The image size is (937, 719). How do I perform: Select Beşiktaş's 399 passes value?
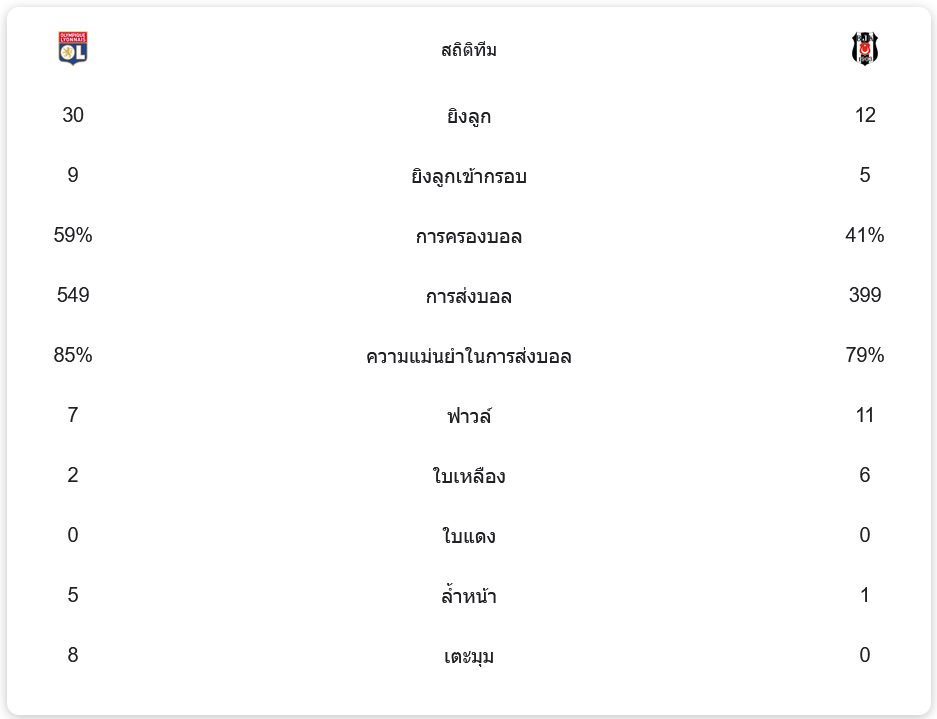point(864,295)
